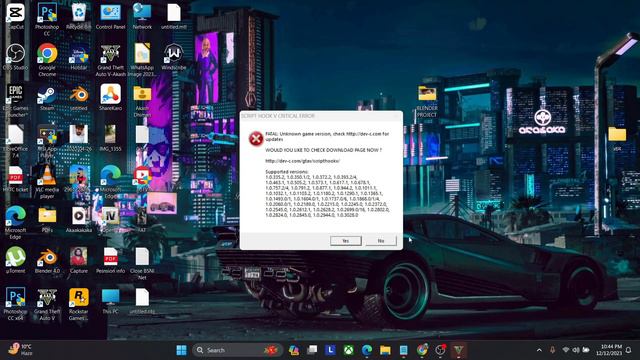Open the Photoshop CC desktop shortcut

click(x=47, y=19)
